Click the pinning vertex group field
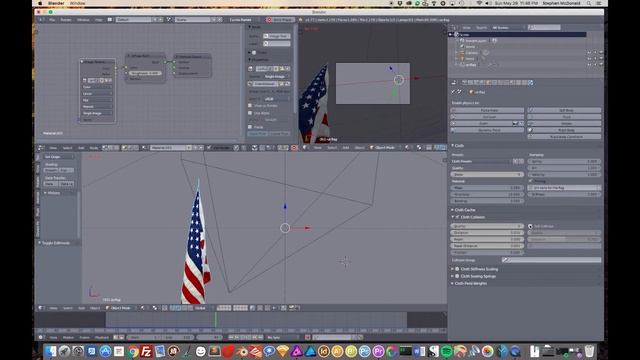This screenshot has width=640, height=360. pyautogui.click(x=564, y=188)
